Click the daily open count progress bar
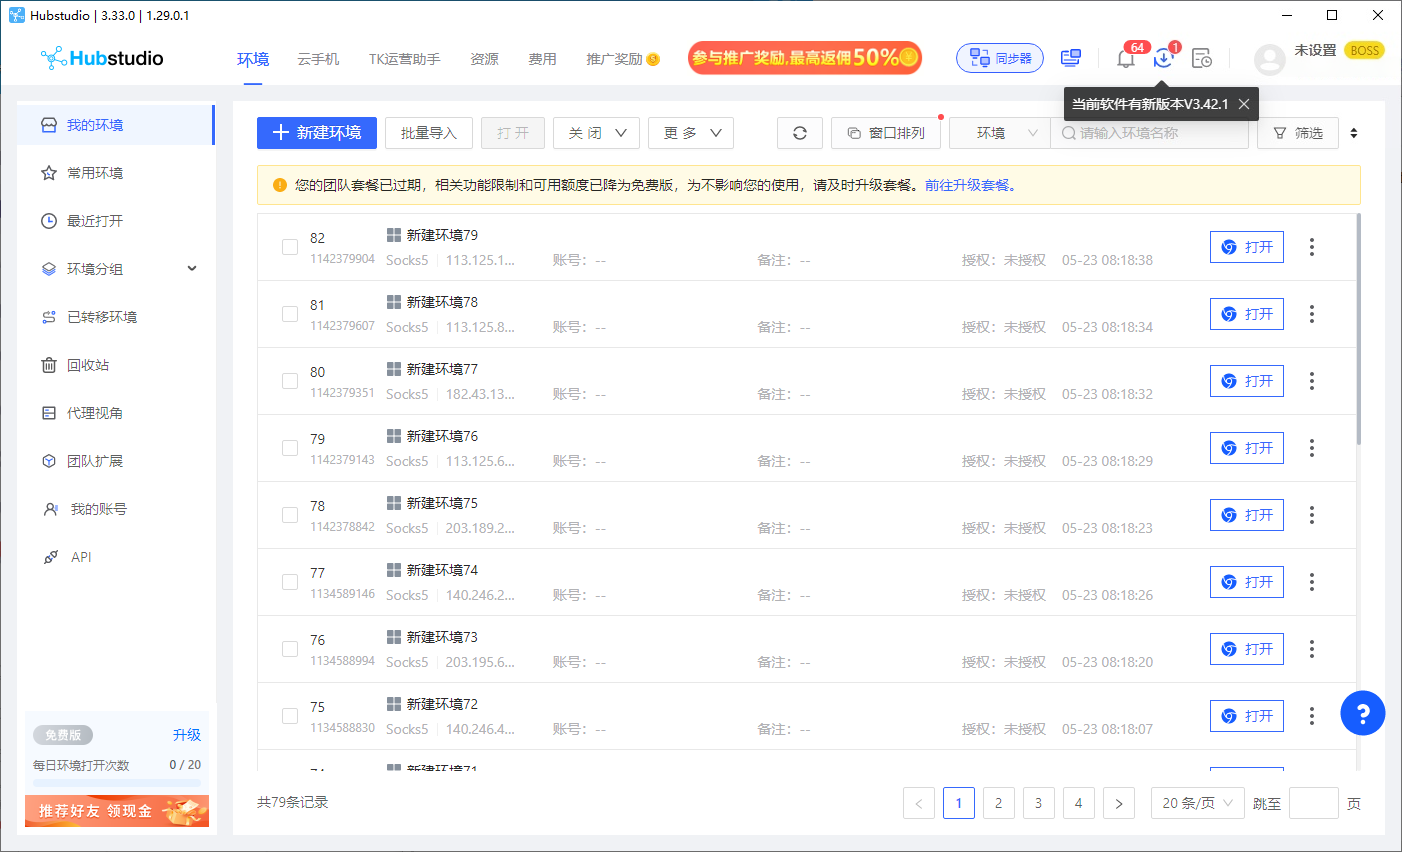 (x=117, y=783)
